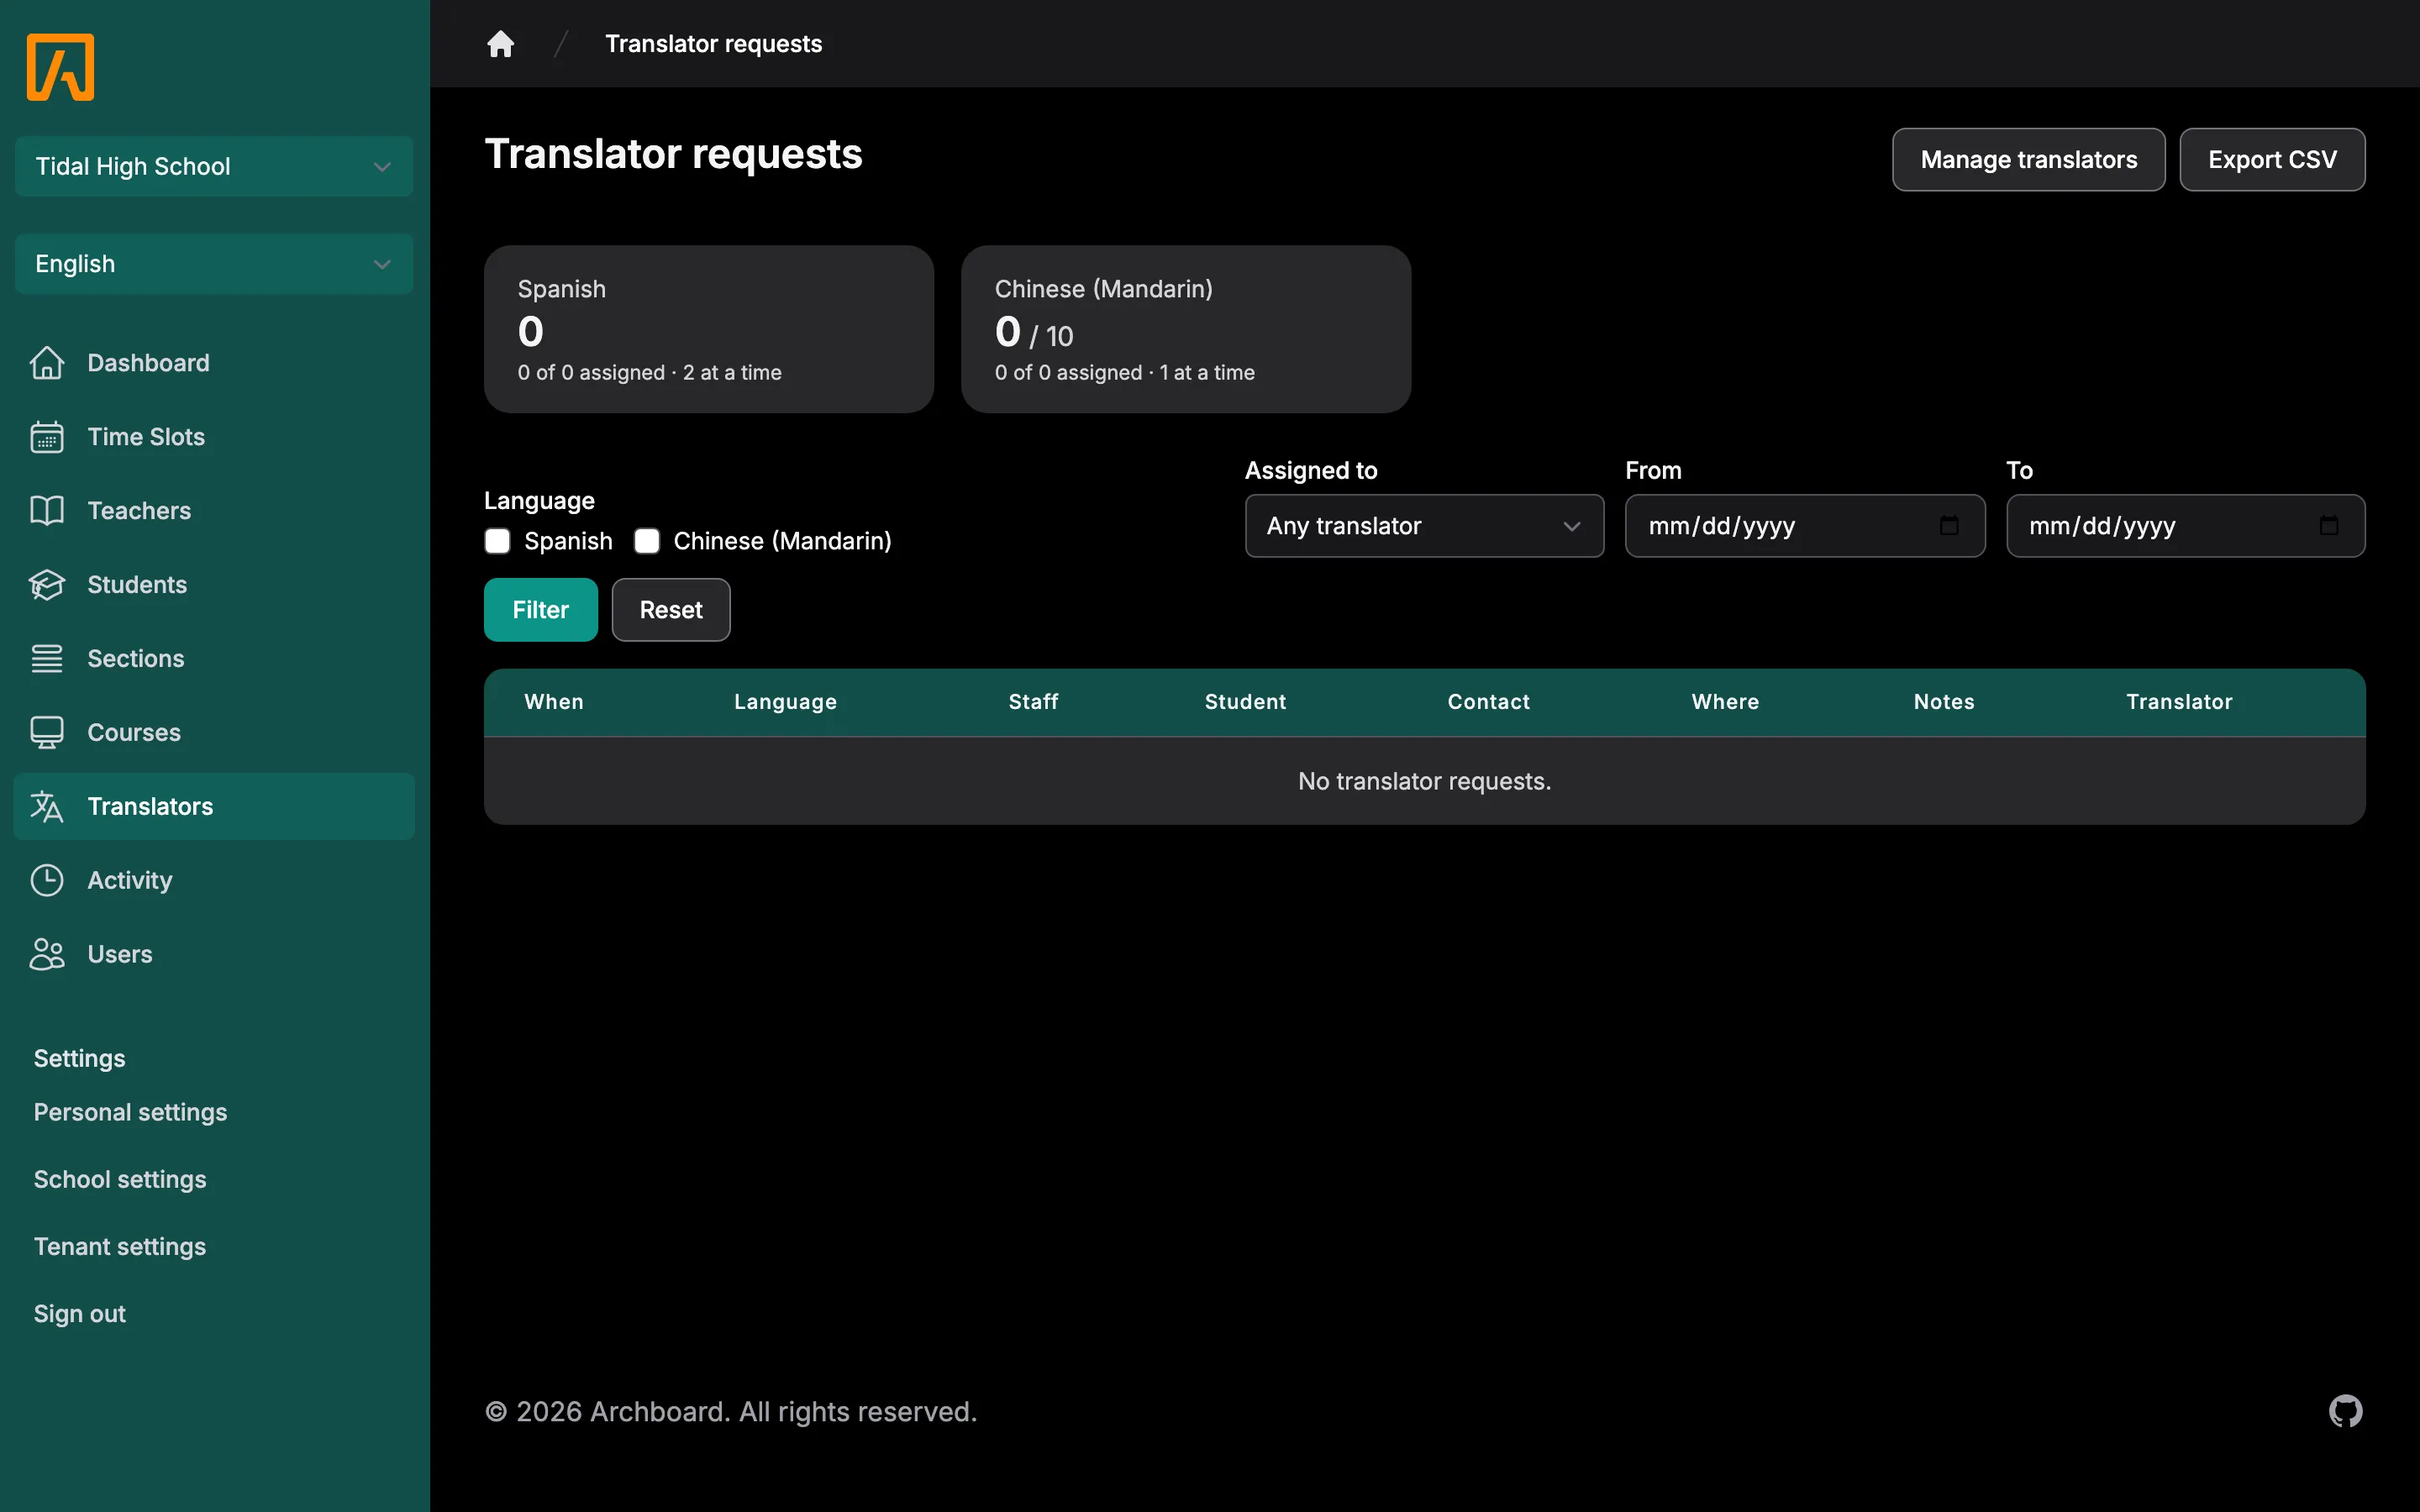Click the Translator column header
Viewport: 2420px width, 1512px height.
coord(2179,702)
